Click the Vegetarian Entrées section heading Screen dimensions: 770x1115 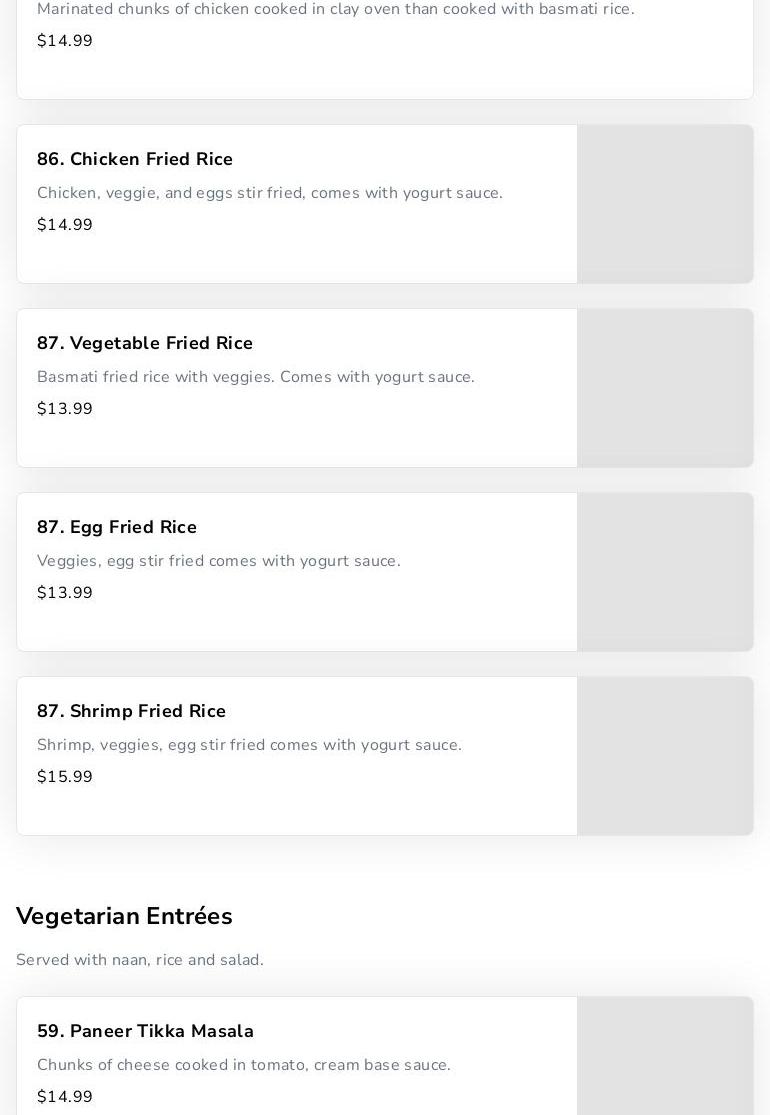pos(124,917)
